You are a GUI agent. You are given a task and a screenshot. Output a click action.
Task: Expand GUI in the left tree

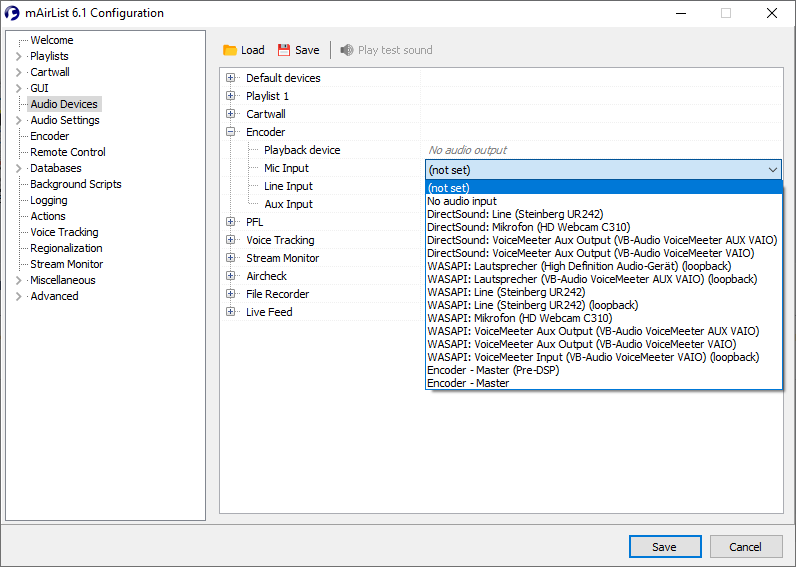(x=19, y=88)
